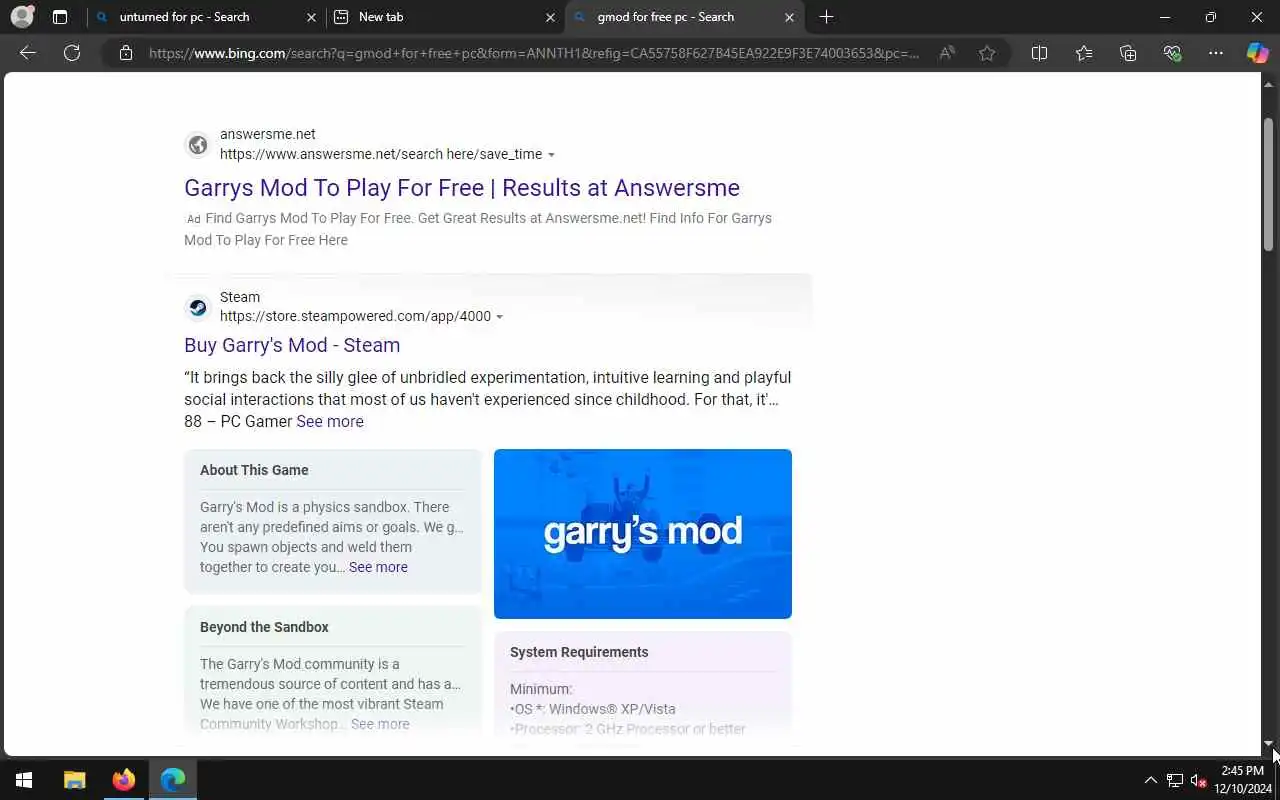This screenshot has width=1280, height=800.
Task: Click the page vertical scrollbar thumb
Action: tap(1268, 184)
